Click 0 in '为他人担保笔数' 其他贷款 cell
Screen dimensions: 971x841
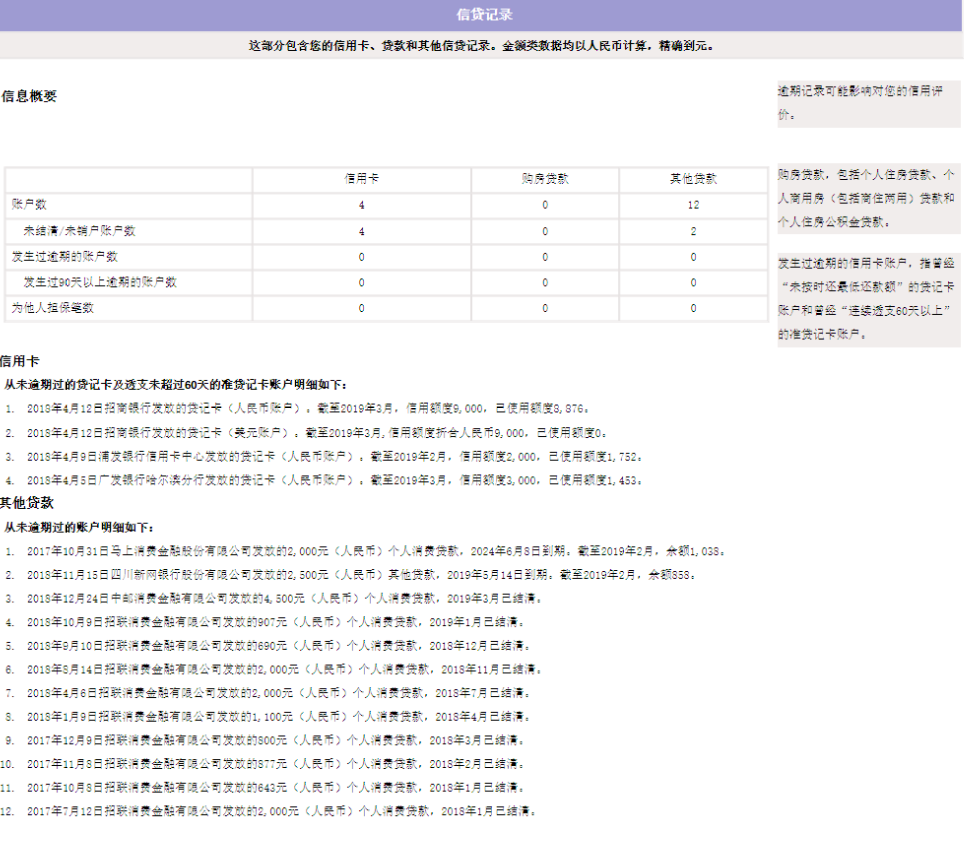[693, 308]
